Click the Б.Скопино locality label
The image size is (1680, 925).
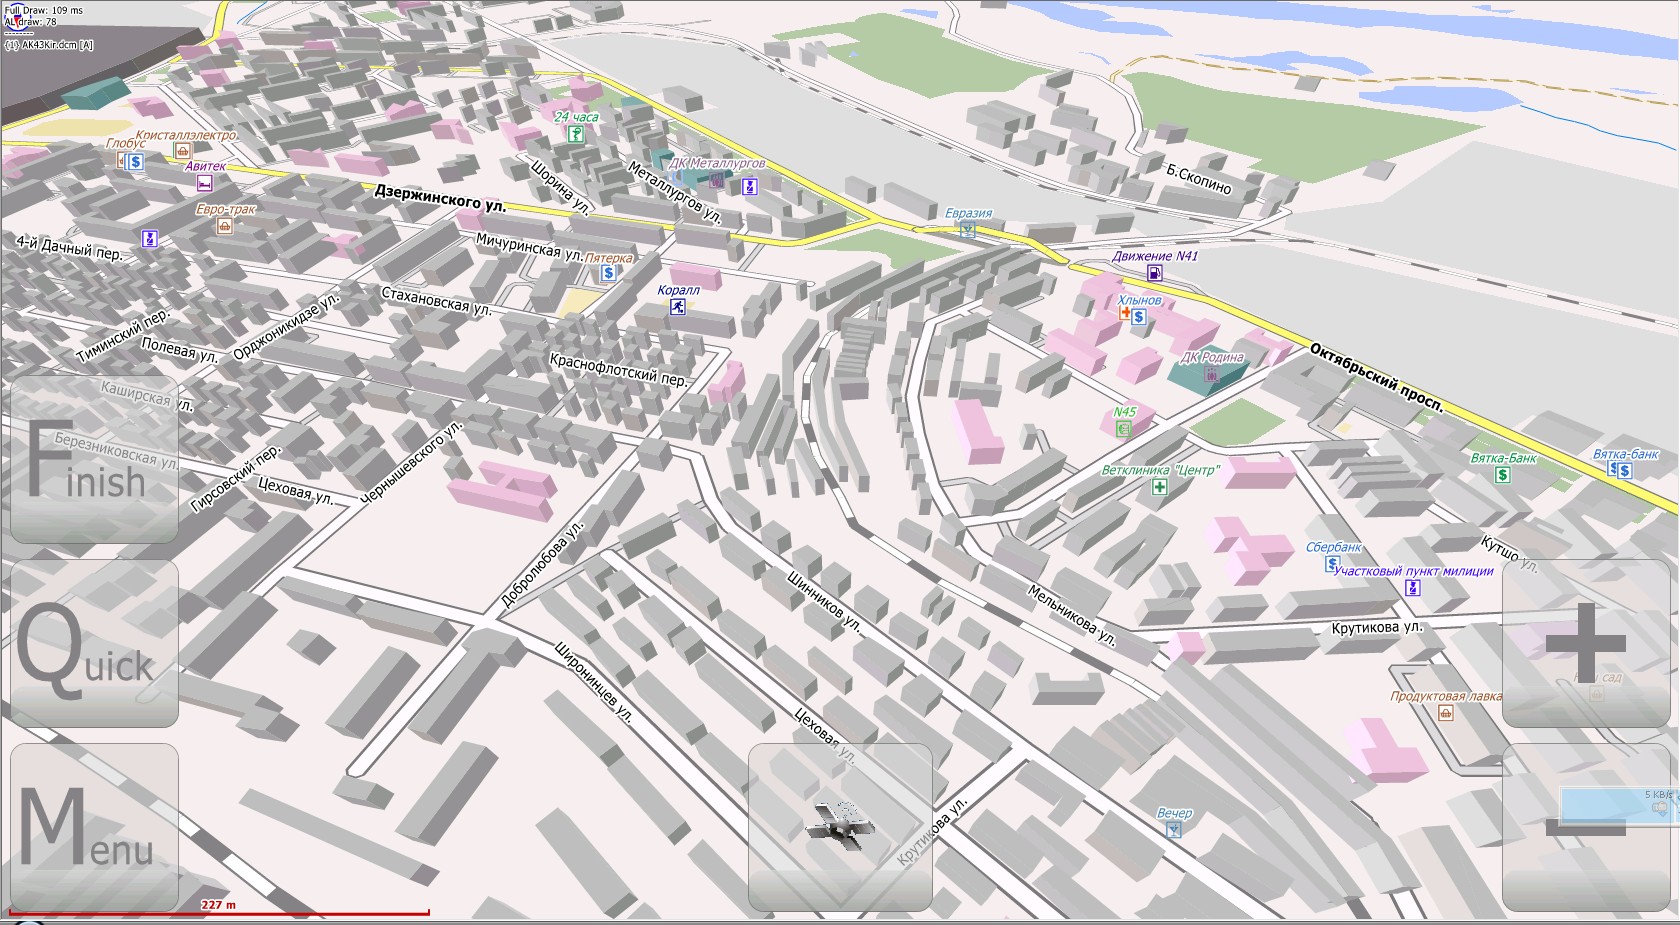click(x=1199, y=179)
